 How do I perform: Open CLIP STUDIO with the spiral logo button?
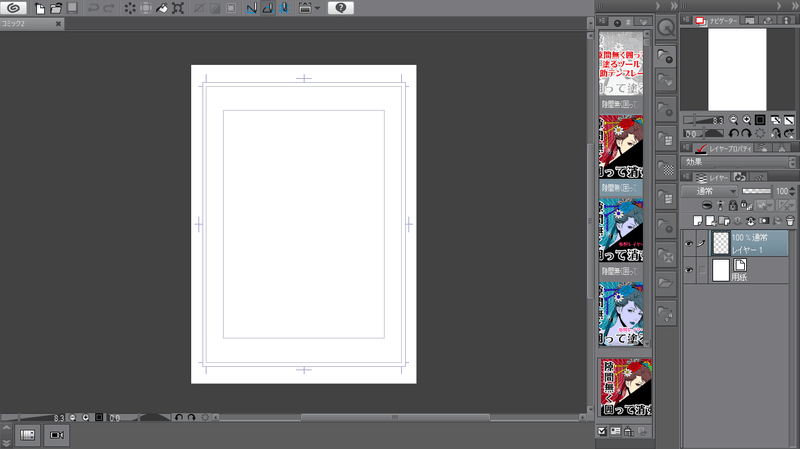click(x=13, y=8)
